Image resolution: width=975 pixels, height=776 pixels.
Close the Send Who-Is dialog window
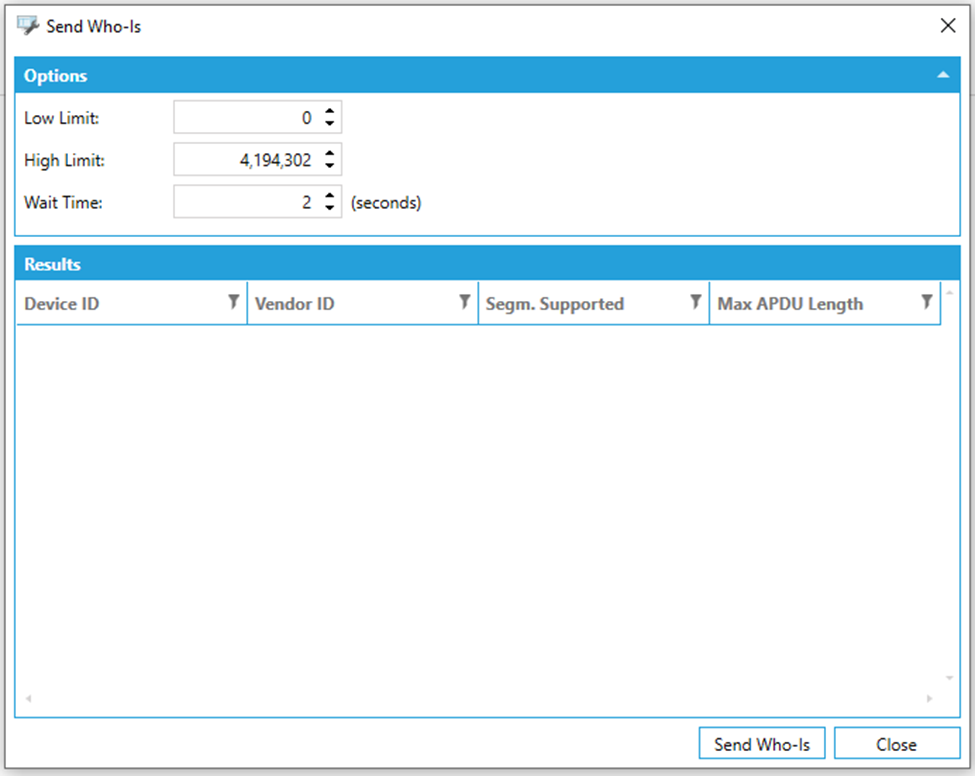pos(948,27)
